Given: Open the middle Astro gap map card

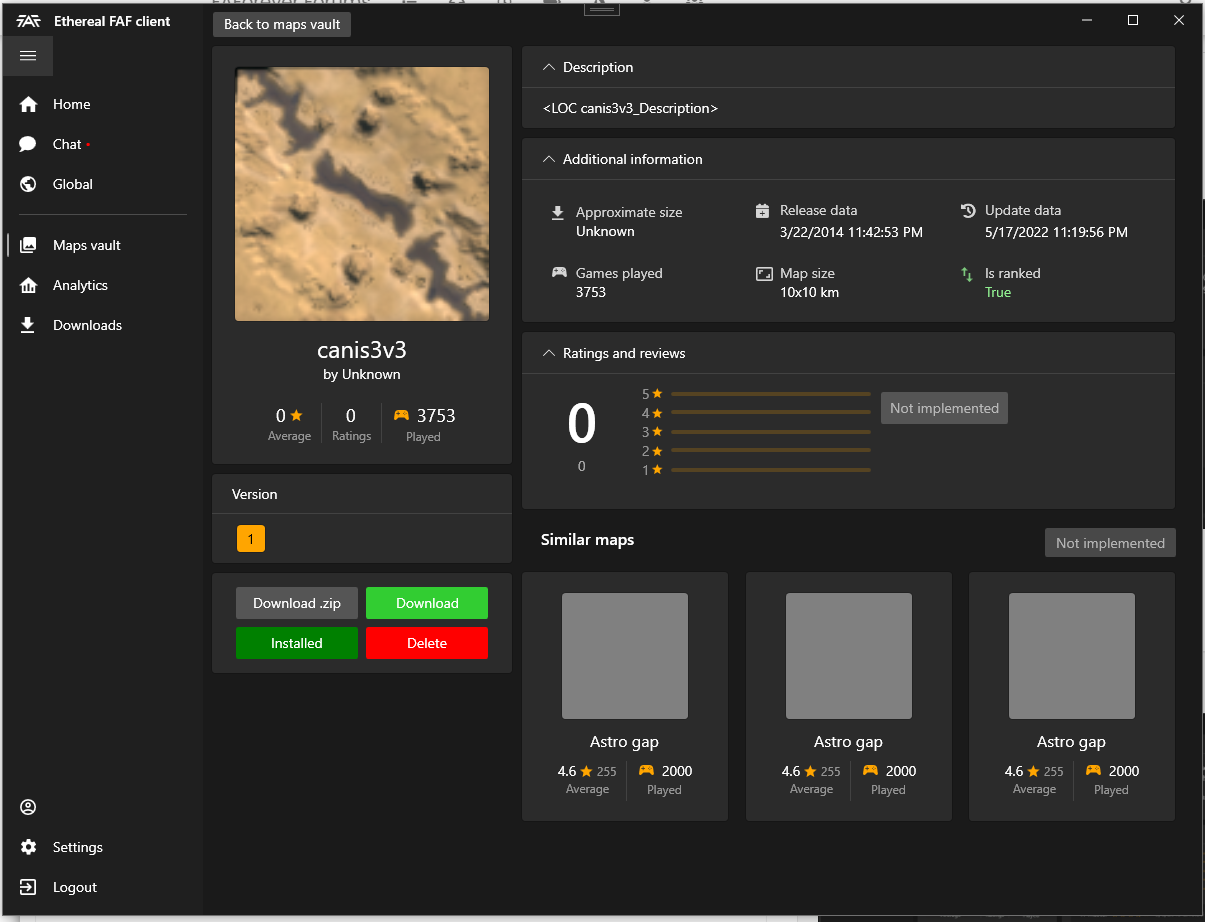Looking at the screenshot, I should (x=848, y=697).
